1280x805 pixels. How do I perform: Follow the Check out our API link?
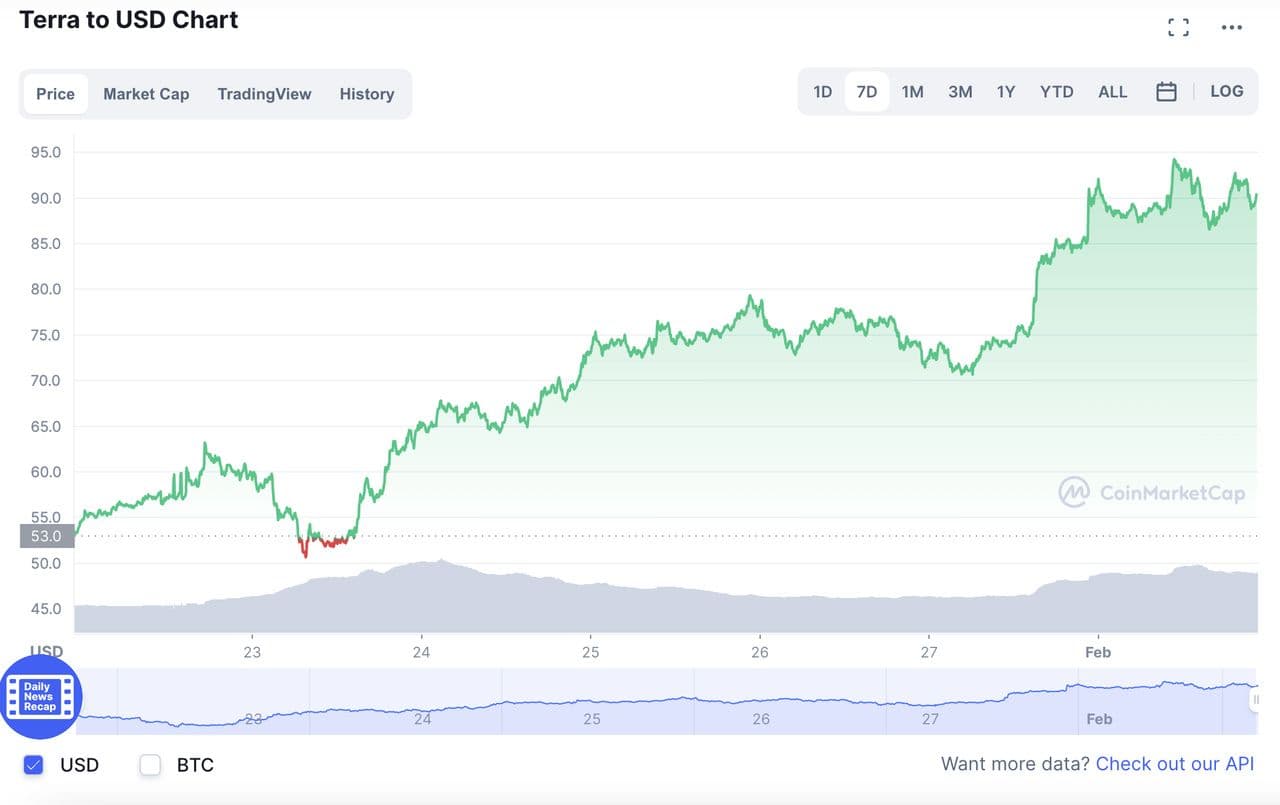(x=1175, y=764)
